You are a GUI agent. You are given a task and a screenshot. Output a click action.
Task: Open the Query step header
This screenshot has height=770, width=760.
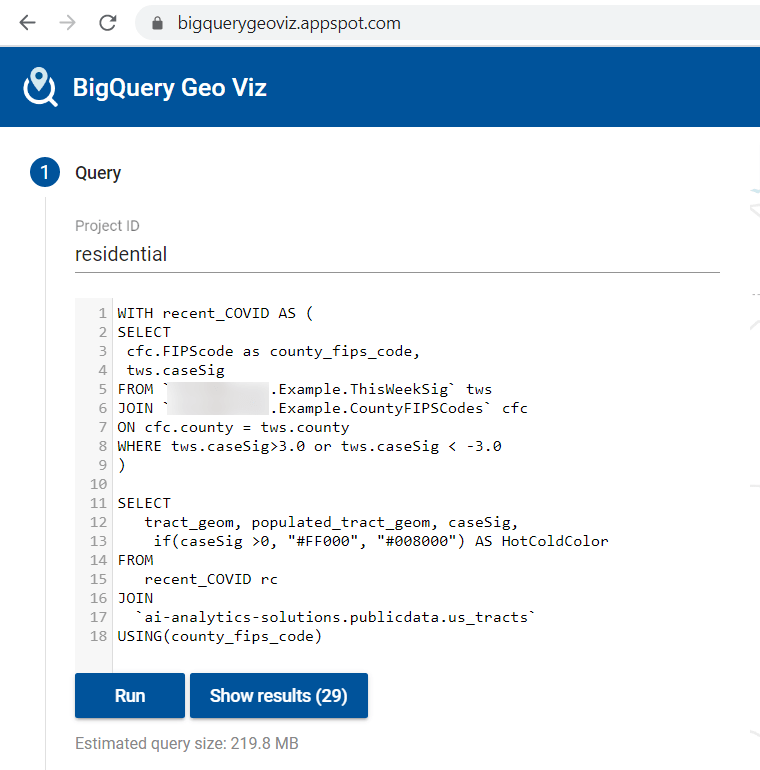point(98,173)
